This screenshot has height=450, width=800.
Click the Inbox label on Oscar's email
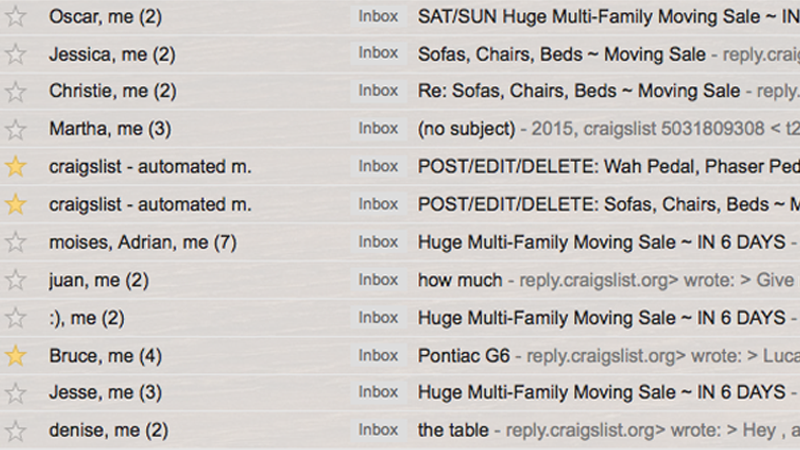click(378, 16)
